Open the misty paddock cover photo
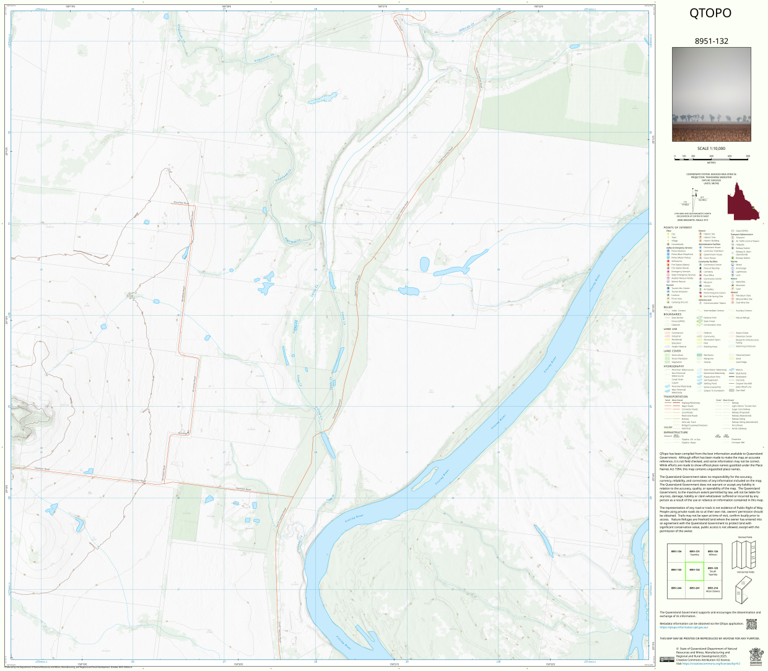This screenshot has width=768, height=671. click(x=711, y=94)
